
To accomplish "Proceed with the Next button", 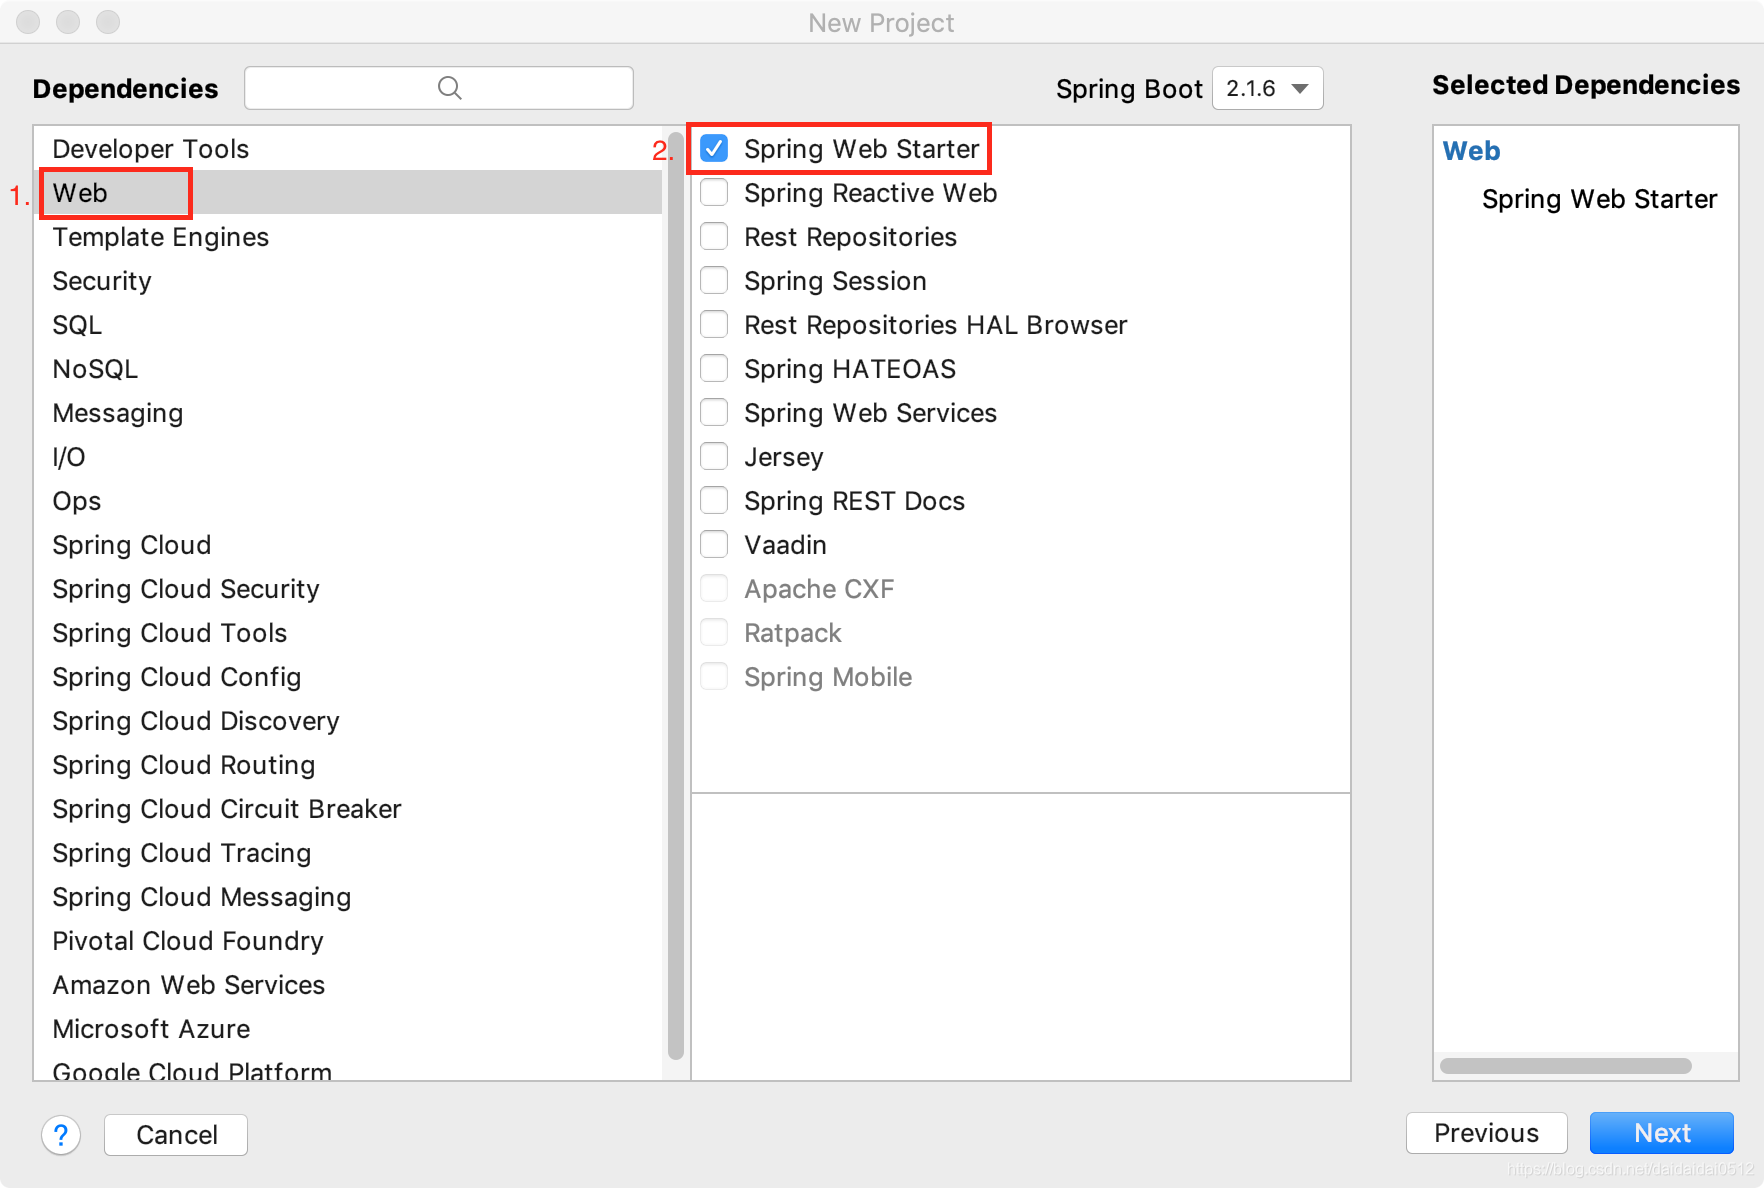I will point(1662,1133).
